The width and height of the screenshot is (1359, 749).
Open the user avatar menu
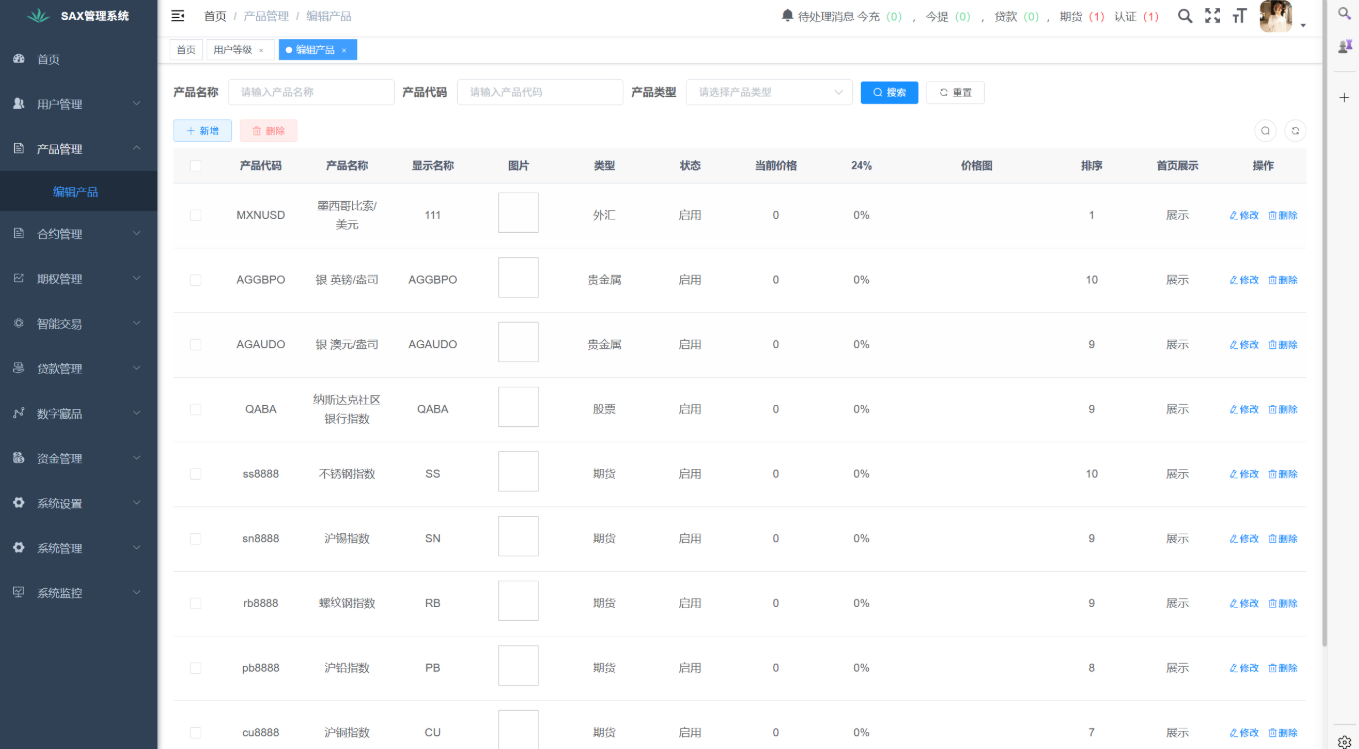coord(1276,17)
